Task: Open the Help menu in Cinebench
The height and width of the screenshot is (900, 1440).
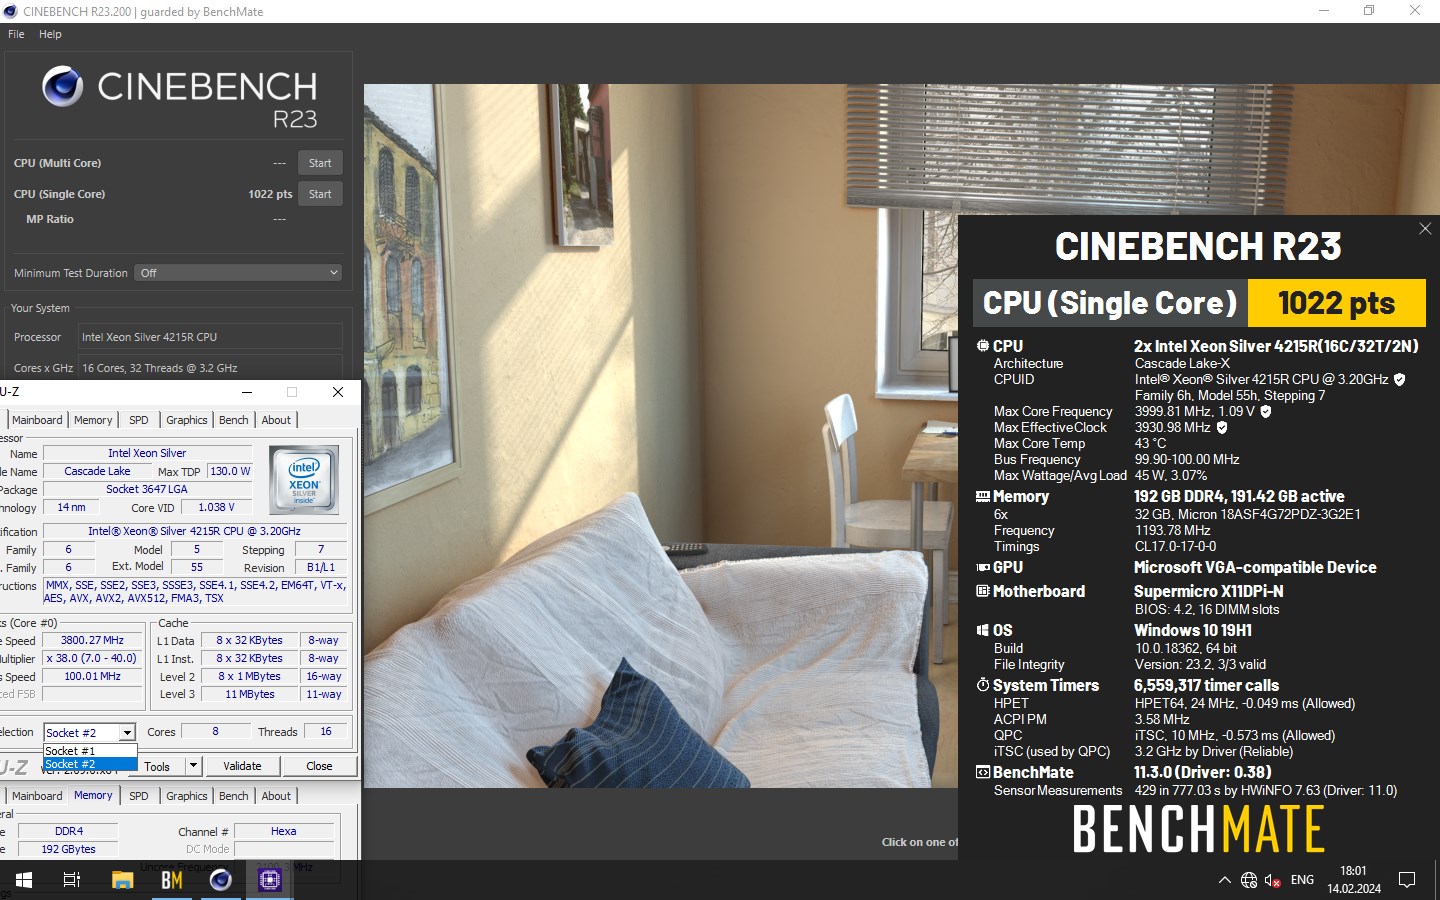Action: pos(50,34)
